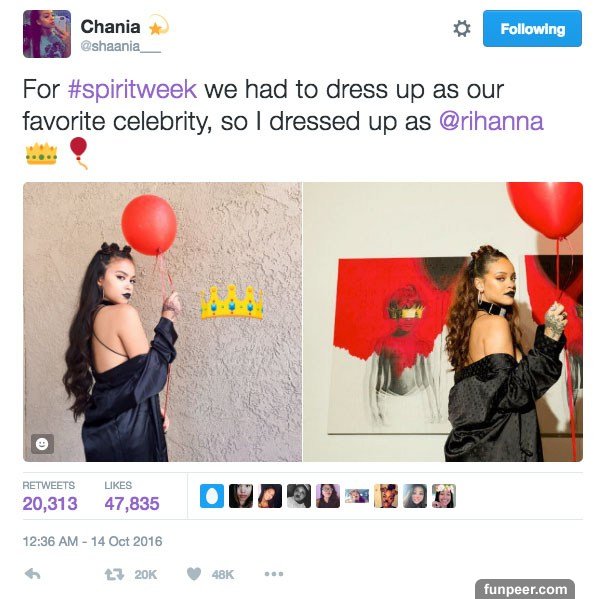Click the funpeer.com watermark
The width and height of the screenshot is (595, 599).
525,589
